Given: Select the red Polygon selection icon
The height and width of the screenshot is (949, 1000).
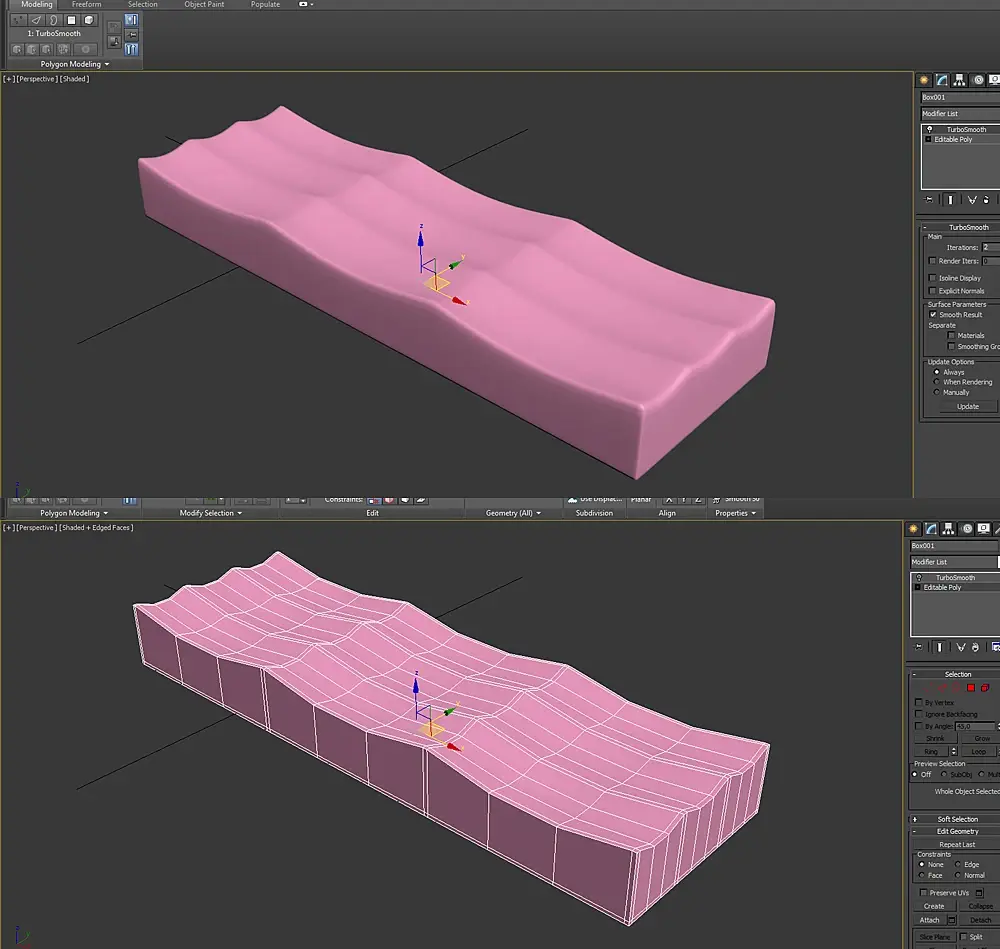Looking at the screenshot, I should (970, 688).
